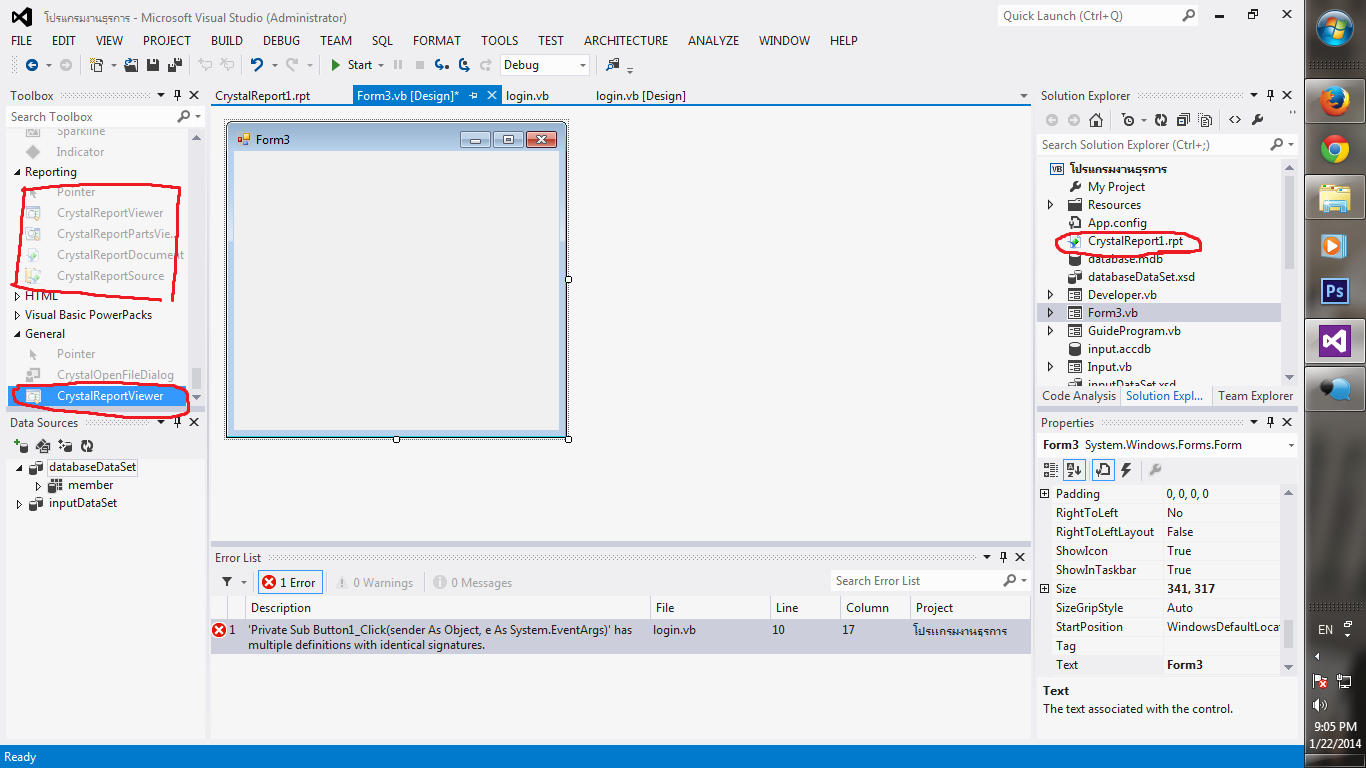The image size is (1366, 768).
Task: Toggle the 1 Error filter button
Action: (x=290, y=582)
